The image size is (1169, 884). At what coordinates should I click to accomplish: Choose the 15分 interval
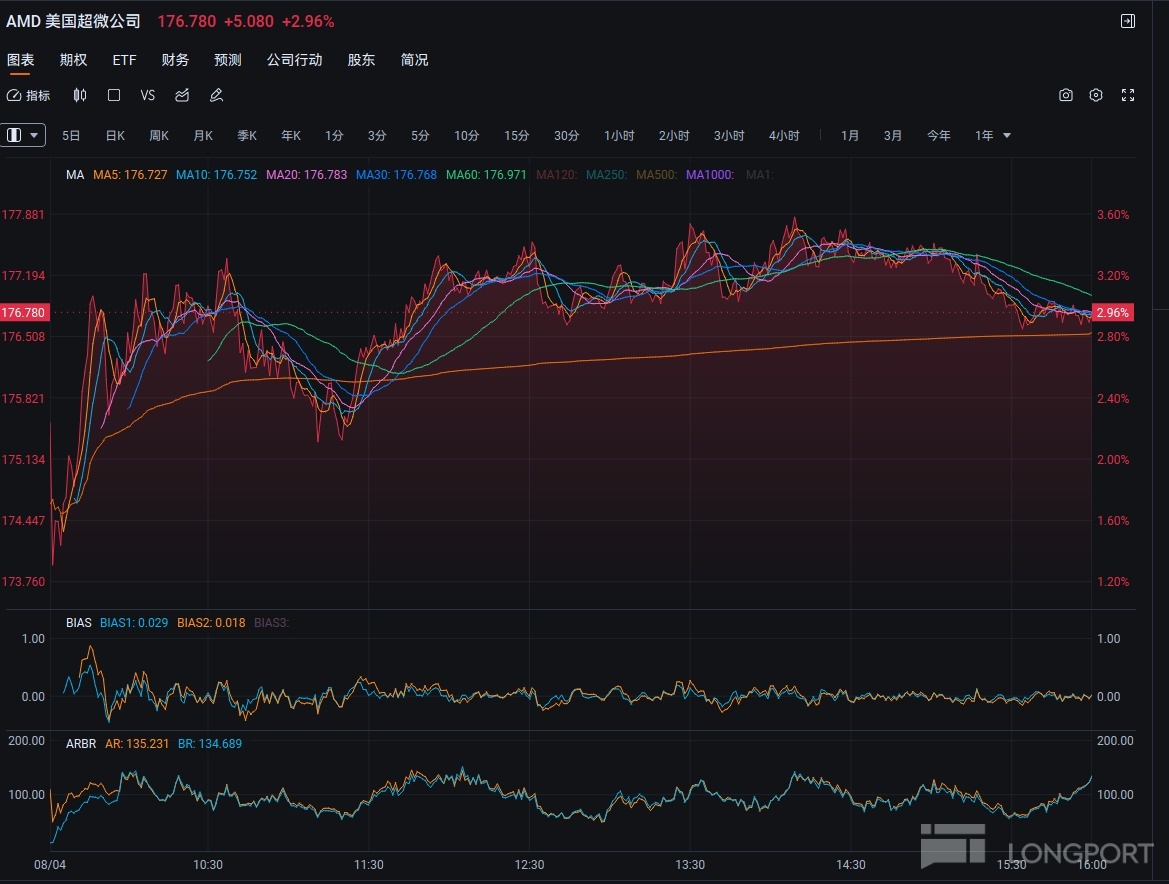516,135
